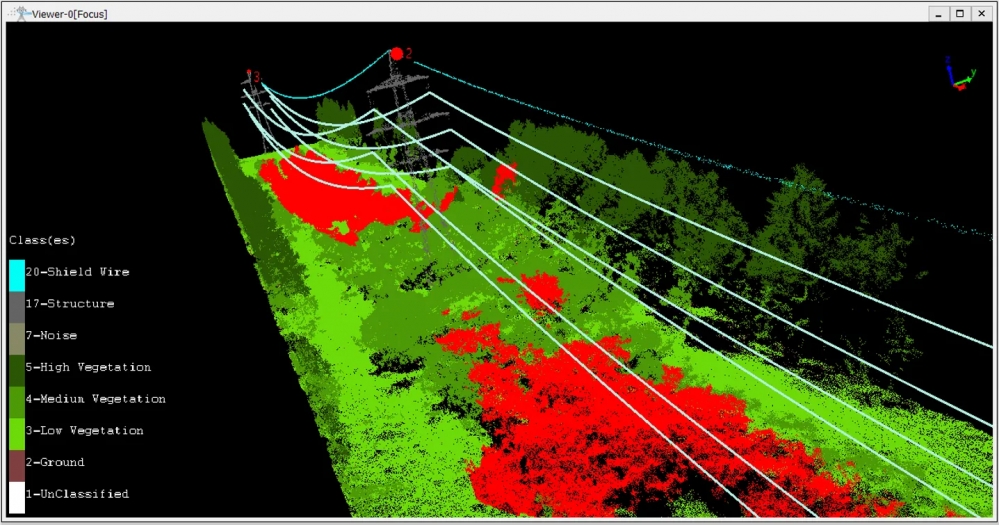This screenshot has height=525, width=999.
Task: Click the XYZ axis orientation gizmo
Action: pos(959,73)
